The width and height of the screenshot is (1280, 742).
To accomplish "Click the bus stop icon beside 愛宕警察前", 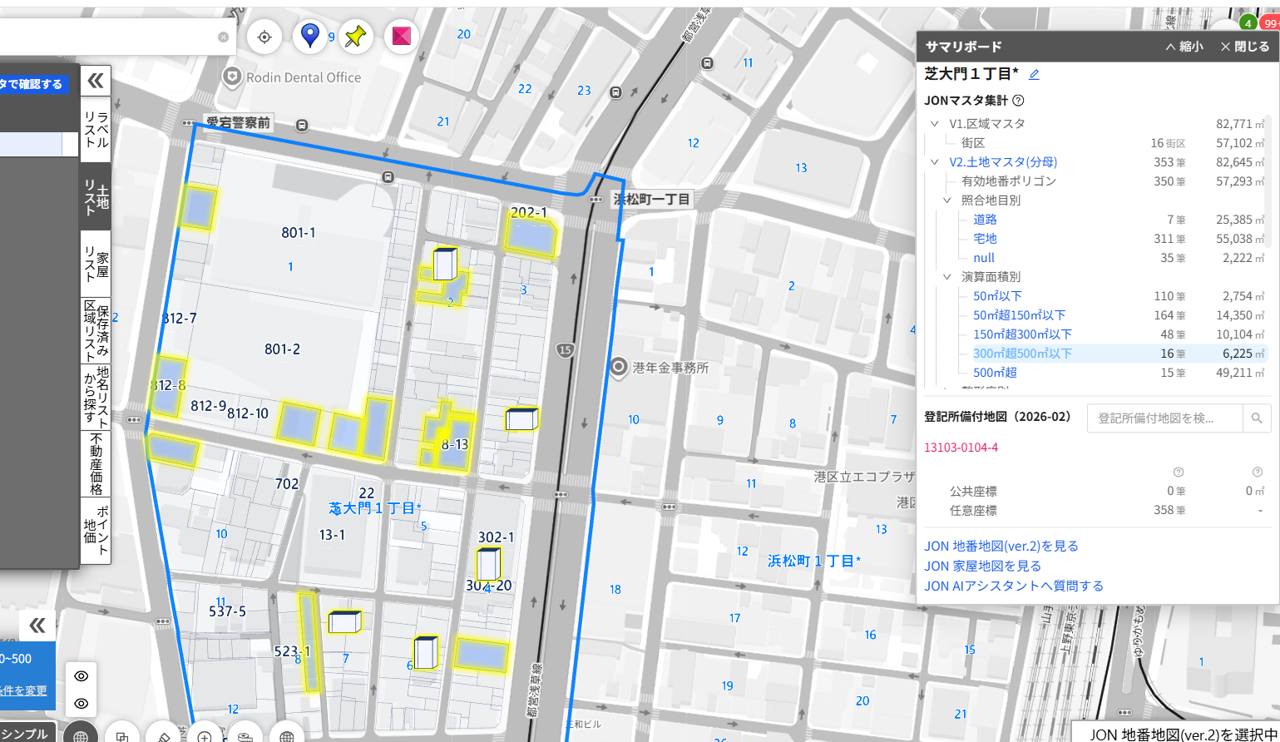I will click(302, 127).
